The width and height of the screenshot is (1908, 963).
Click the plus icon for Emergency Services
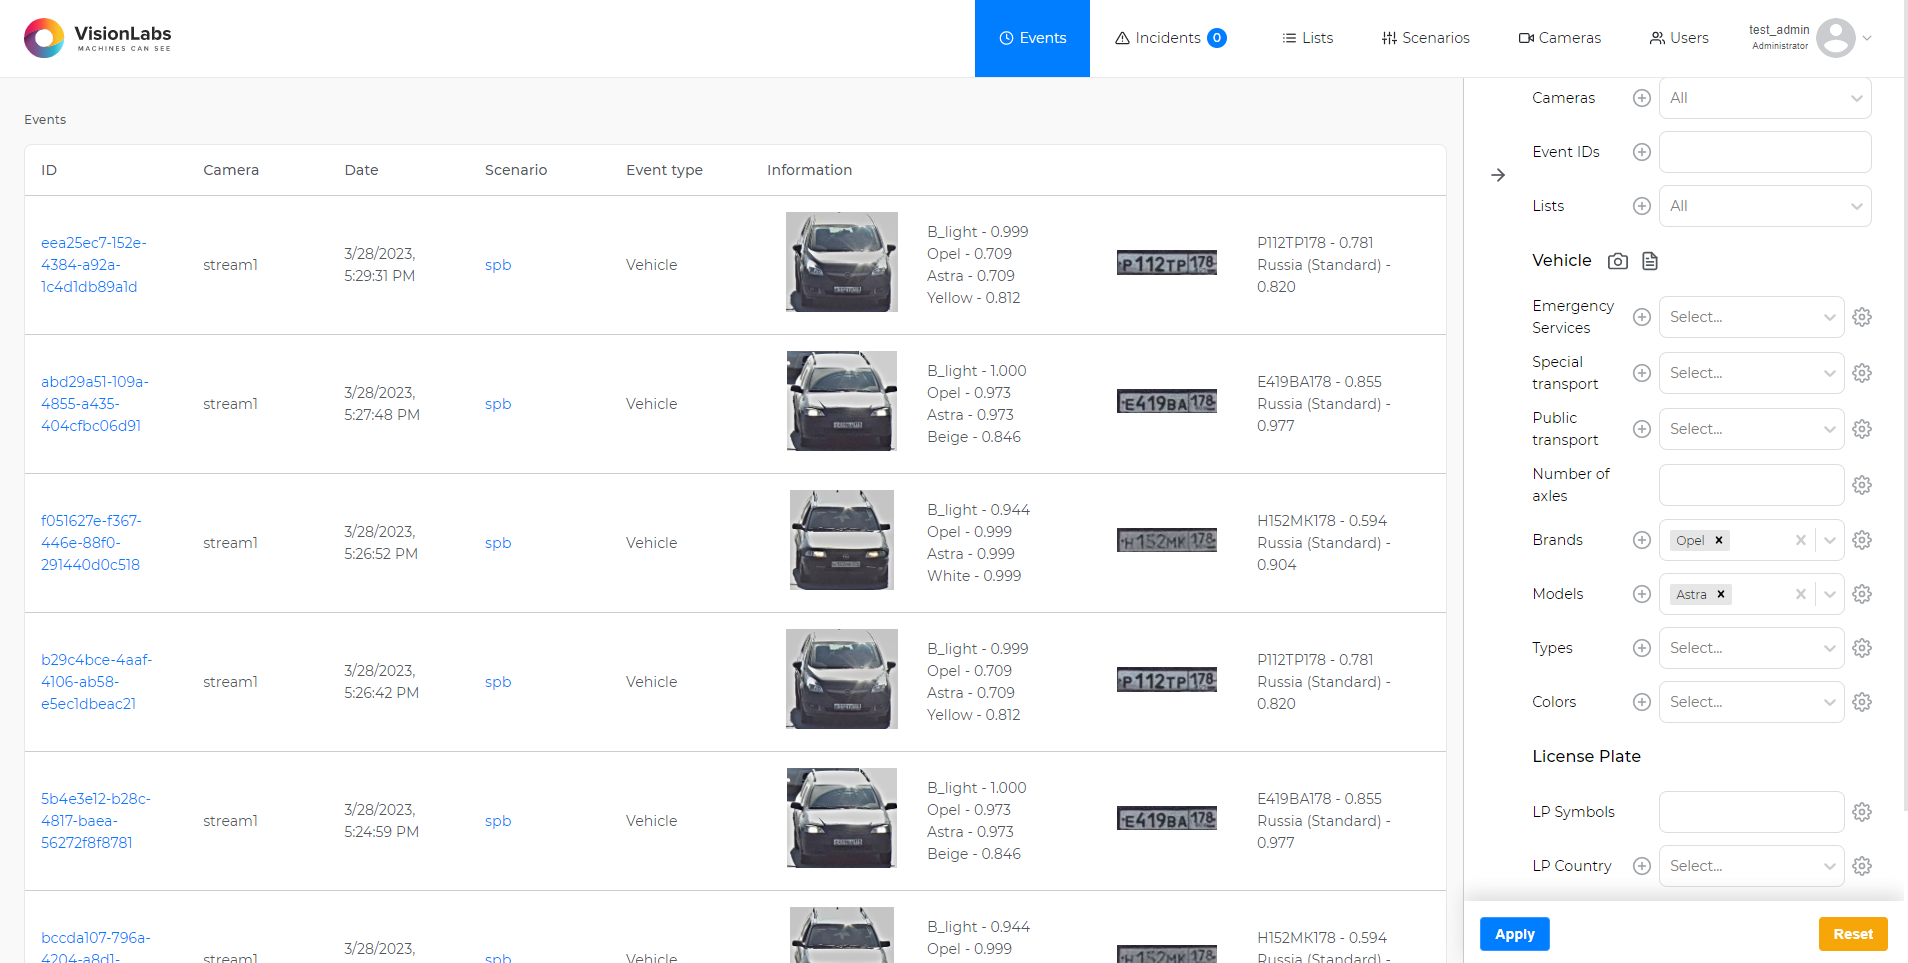[x=1642, y=317]
